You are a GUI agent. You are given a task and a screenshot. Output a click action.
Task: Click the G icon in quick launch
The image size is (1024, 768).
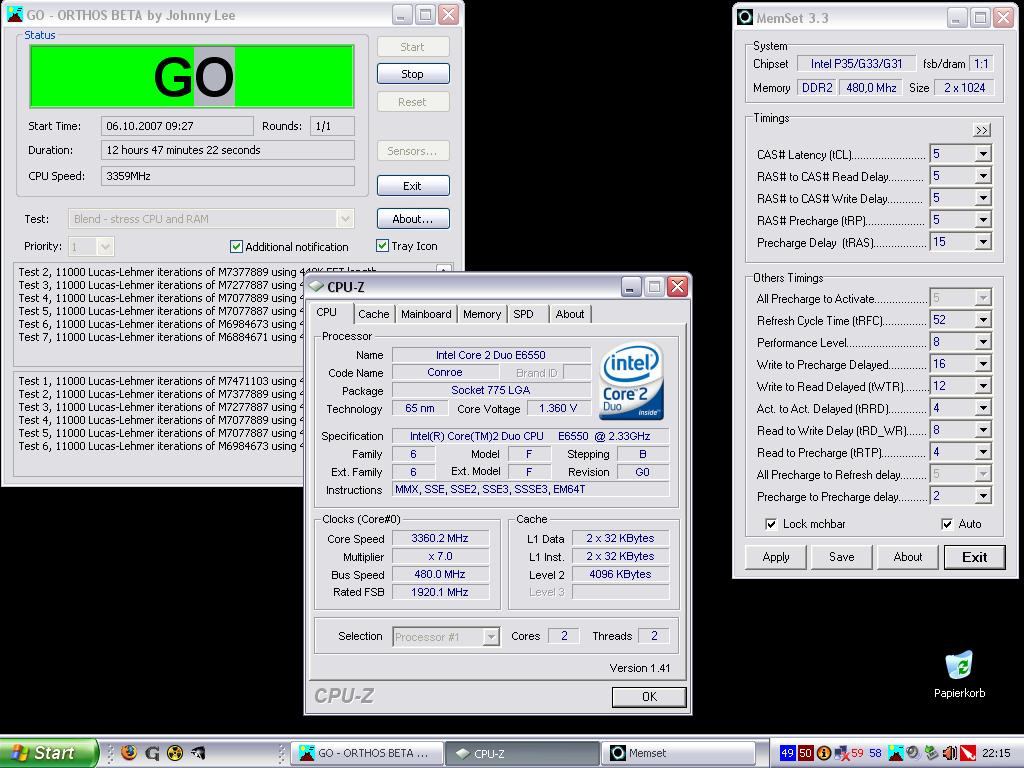[x=152, y=753]
